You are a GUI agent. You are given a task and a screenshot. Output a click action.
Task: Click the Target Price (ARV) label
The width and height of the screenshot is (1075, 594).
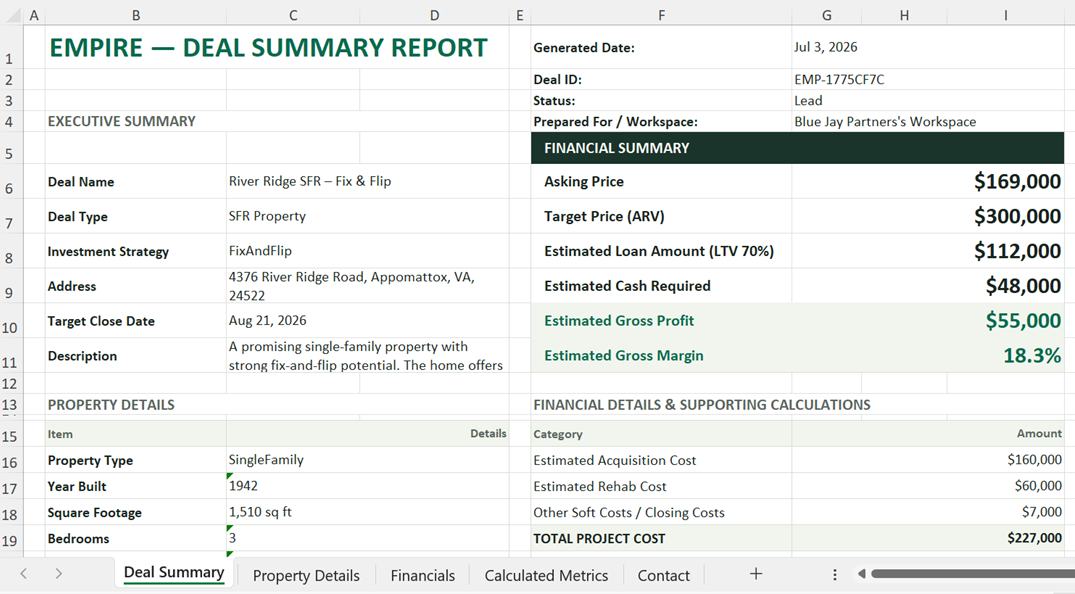click(604, 216)
